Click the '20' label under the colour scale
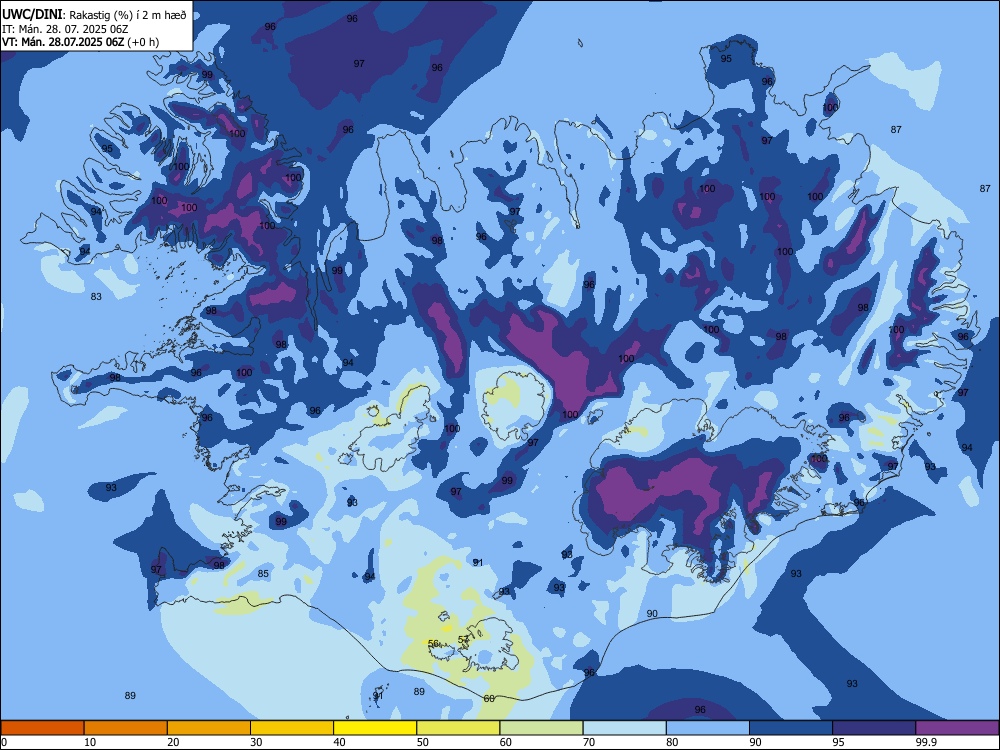1000x750 pixels. 173,742
